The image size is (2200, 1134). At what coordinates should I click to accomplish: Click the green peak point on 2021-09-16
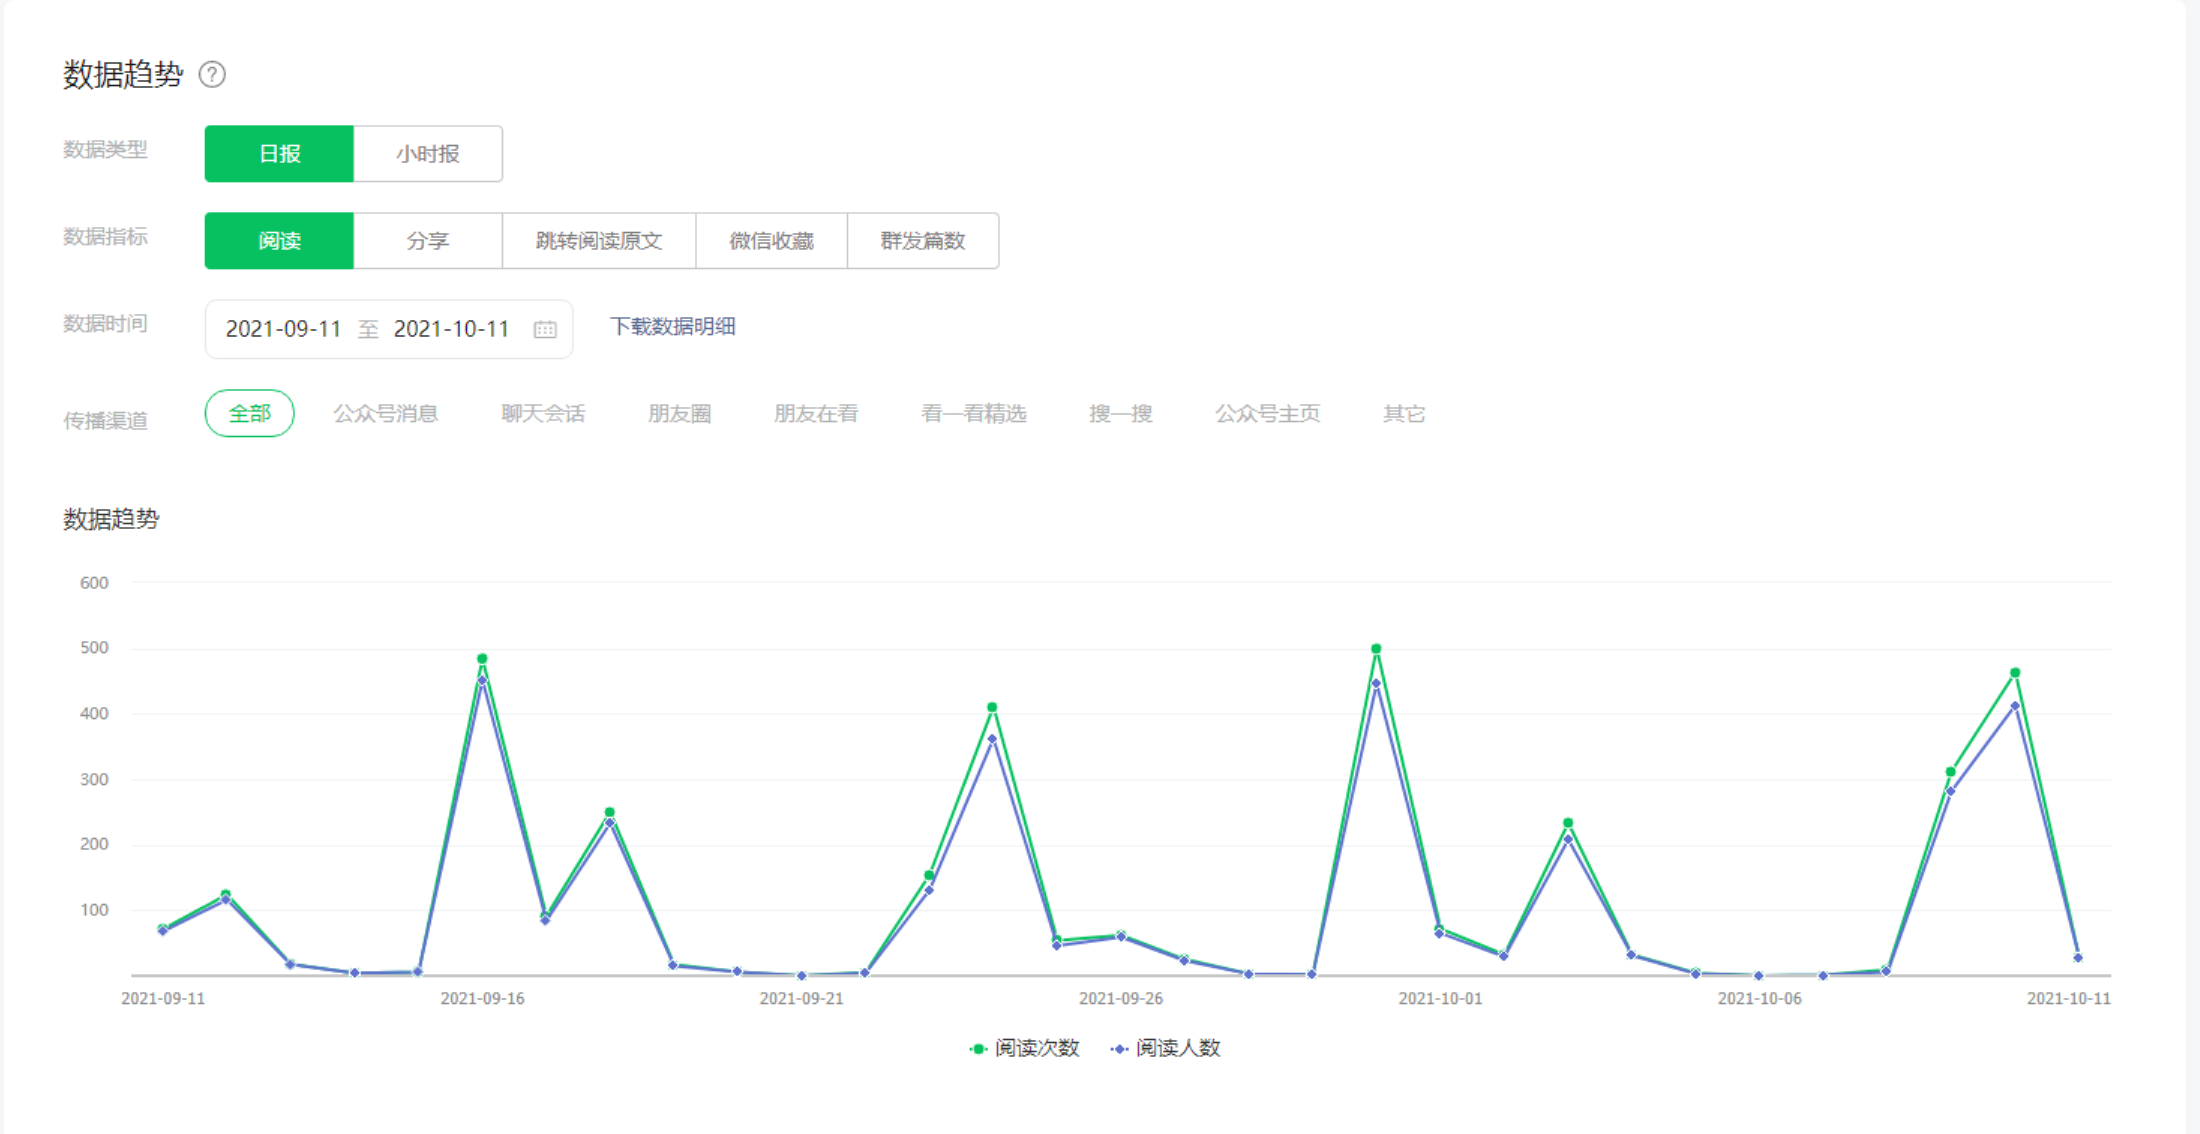tap(482, 659)
